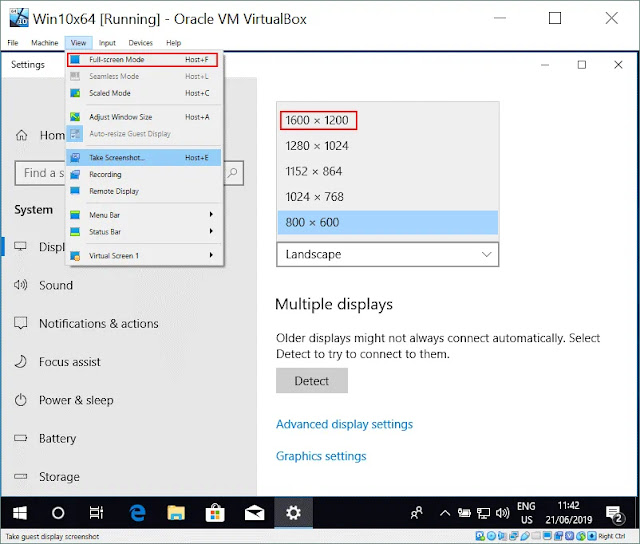This screenshot has width=640, height=544.
Task: Click the USB indicator in VirtualBox status bar
Action: pos(525,536)
